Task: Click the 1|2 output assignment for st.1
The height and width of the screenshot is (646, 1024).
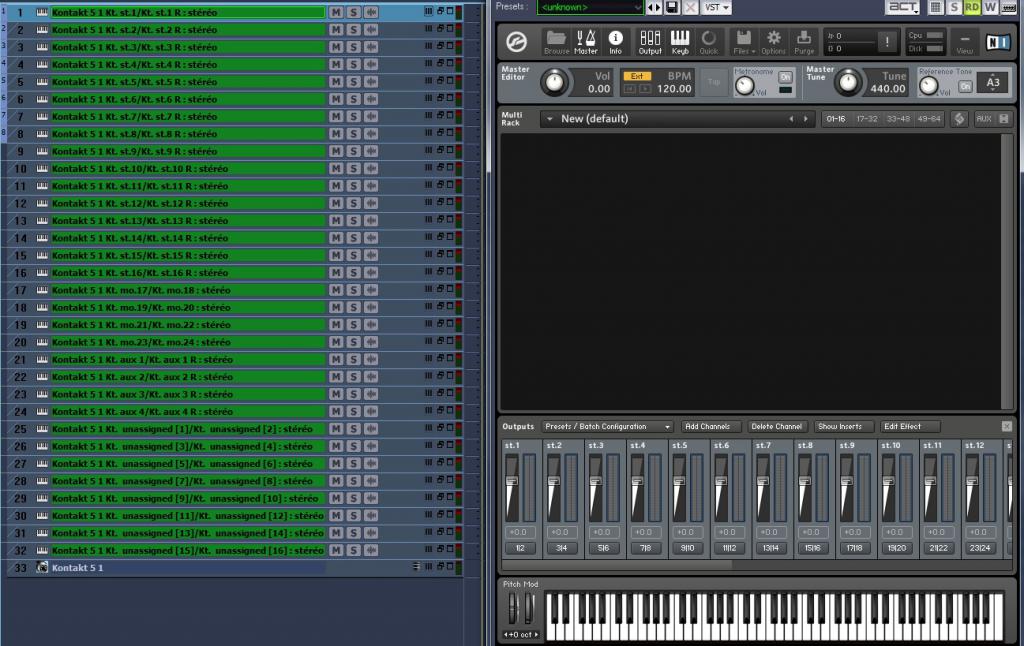Action: [520, 548]
